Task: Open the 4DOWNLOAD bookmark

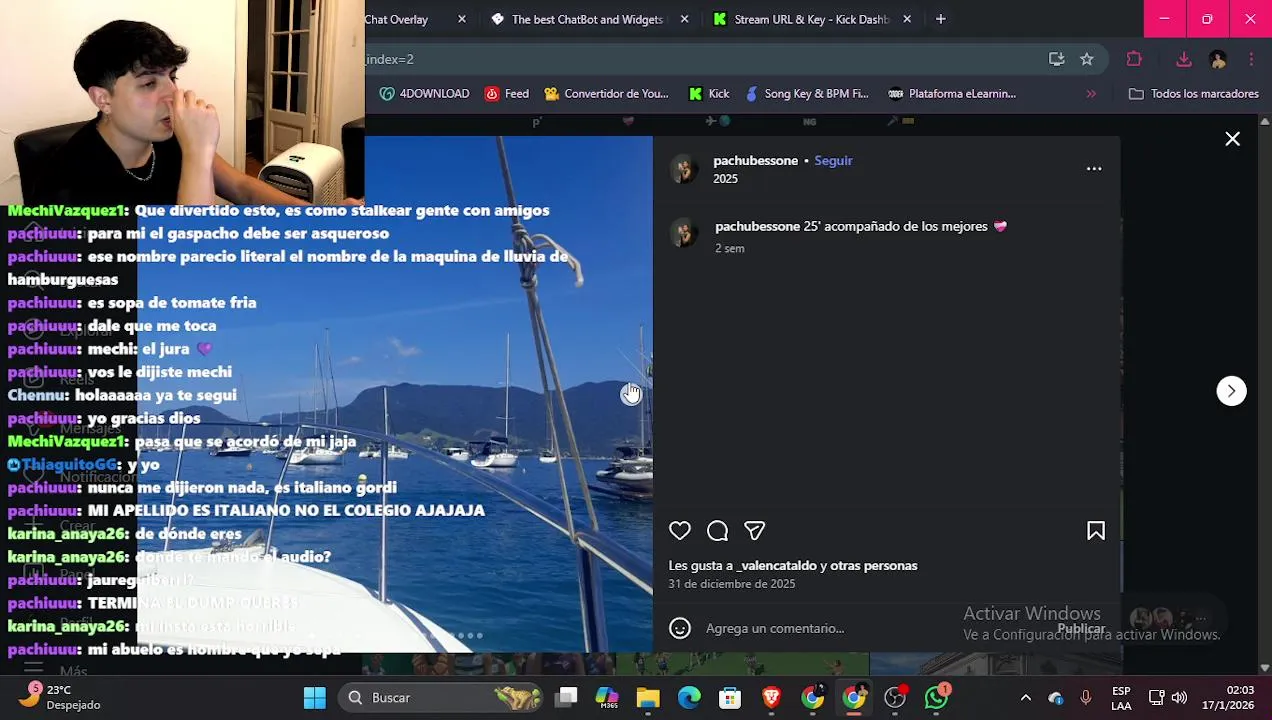Action: (424, 94)
